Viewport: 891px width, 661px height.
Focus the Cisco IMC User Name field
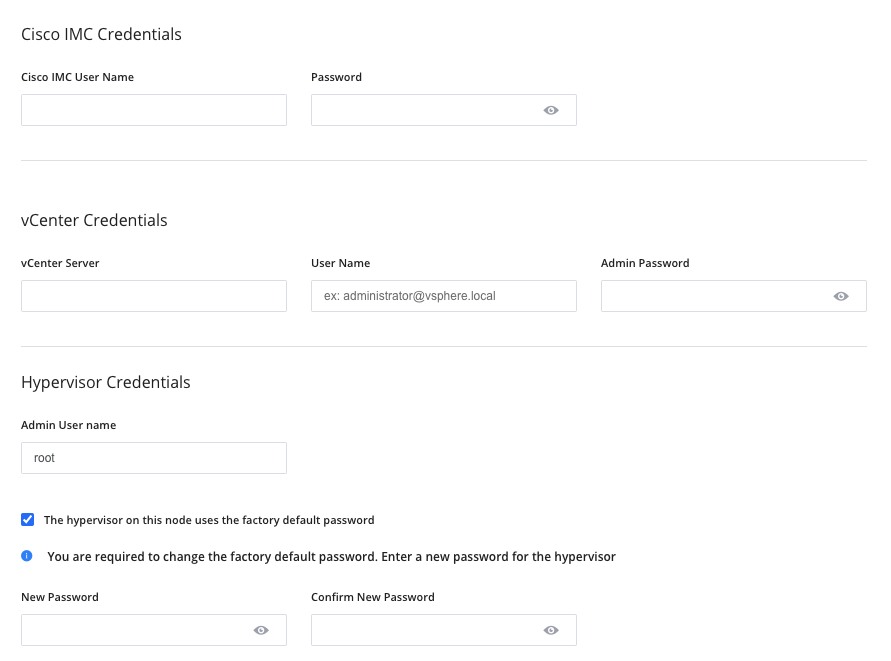(x=154, y=110)
